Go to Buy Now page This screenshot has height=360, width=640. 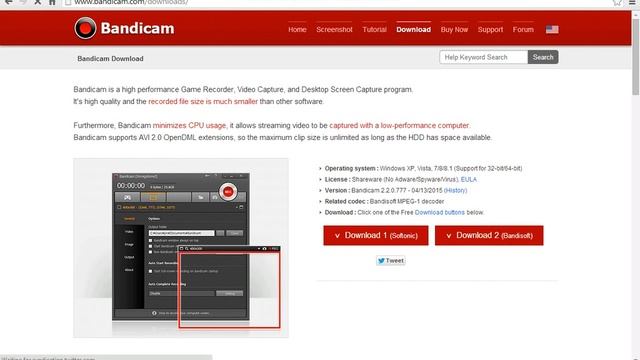[454, 29]
